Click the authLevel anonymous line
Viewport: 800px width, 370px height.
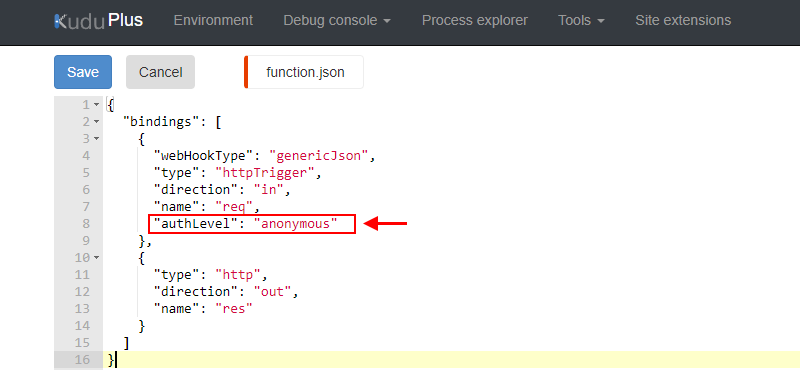(246, 224)
